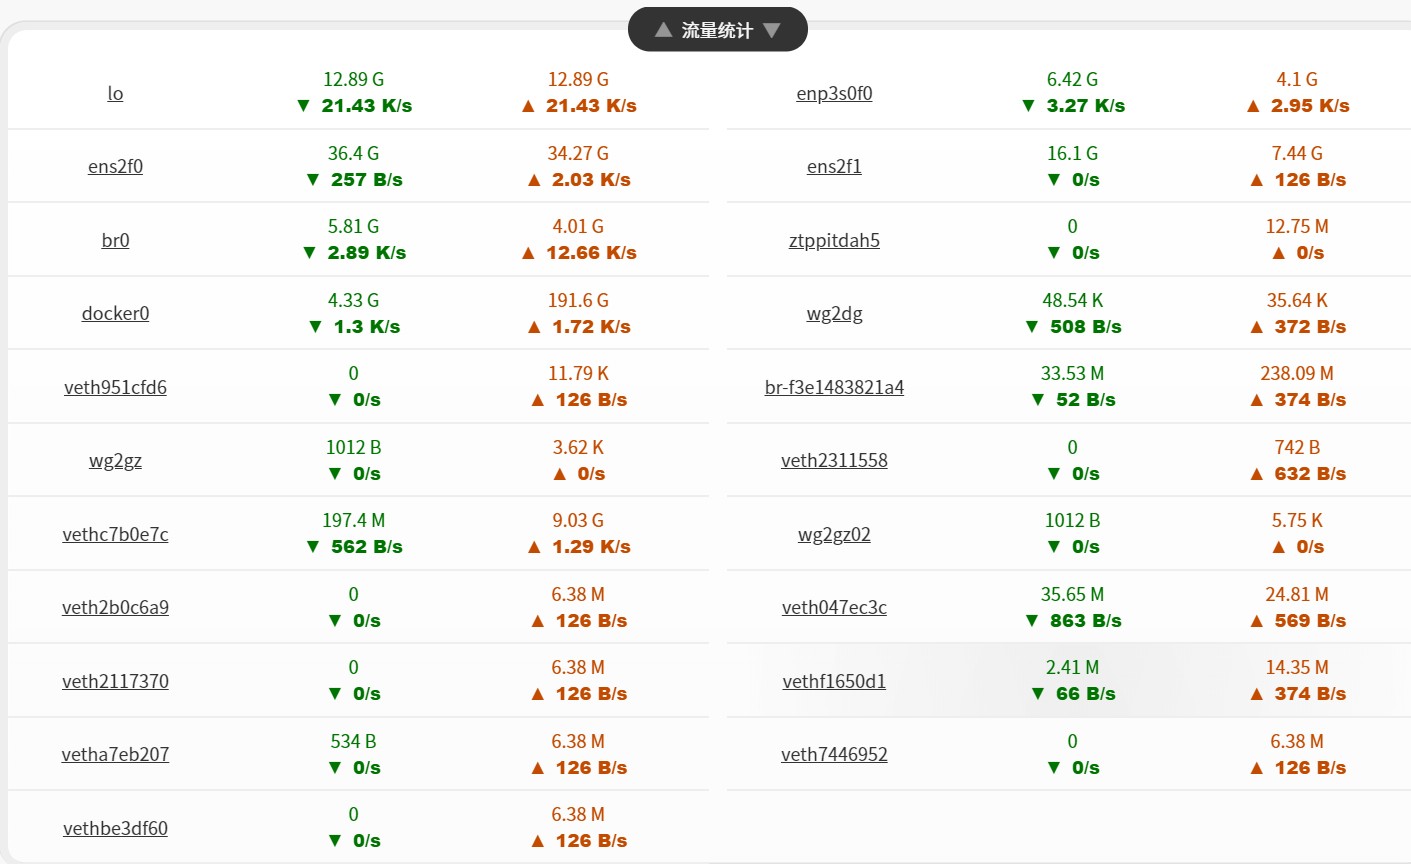Click the green download arrow for vethc7b0e7c
1411x864 pixels.
(x=312, y=547)
